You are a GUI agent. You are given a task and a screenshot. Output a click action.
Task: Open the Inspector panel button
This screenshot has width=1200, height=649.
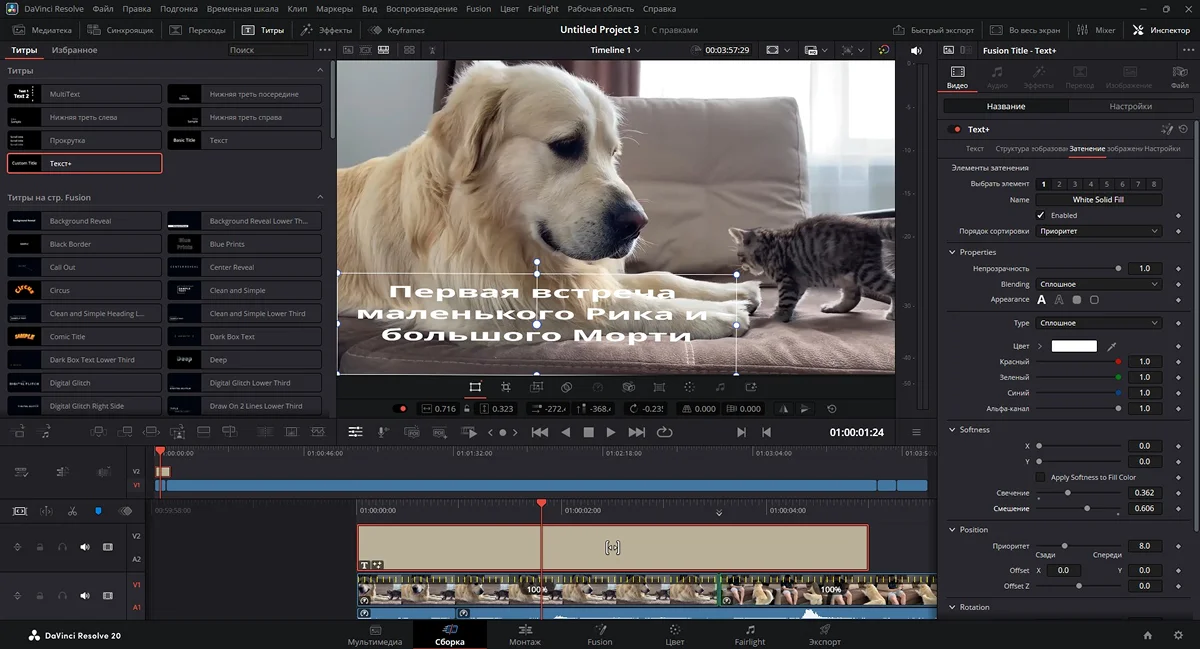1162,30
